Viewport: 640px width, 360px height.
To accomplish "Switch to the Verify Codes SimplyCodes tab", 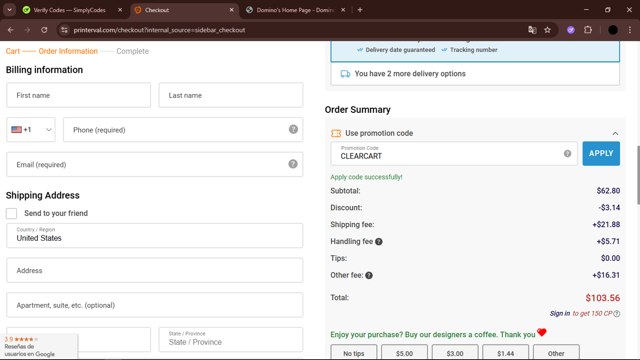I will [69, 10].
